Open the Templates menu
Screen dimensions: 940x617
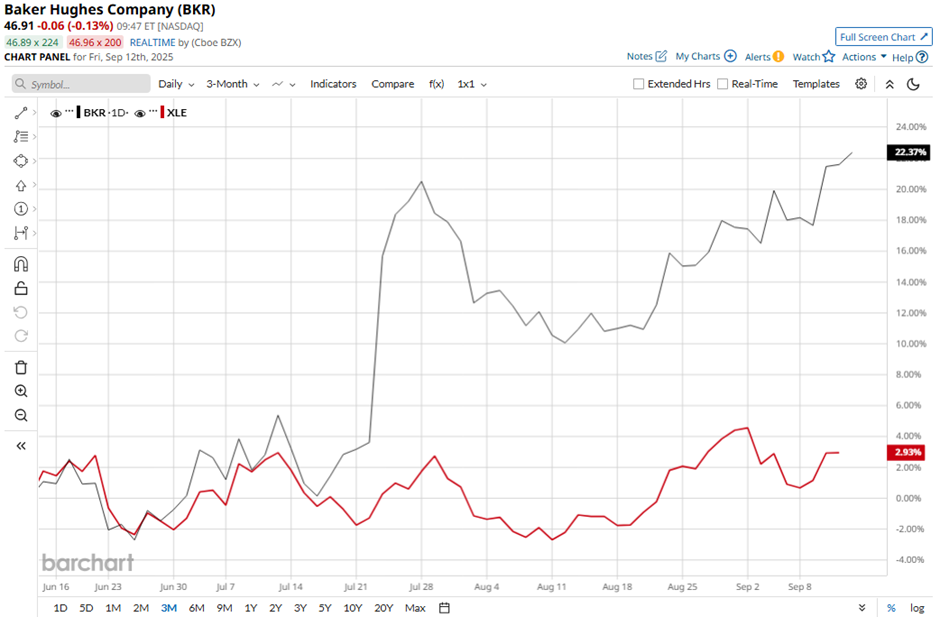tap(816, 84)
